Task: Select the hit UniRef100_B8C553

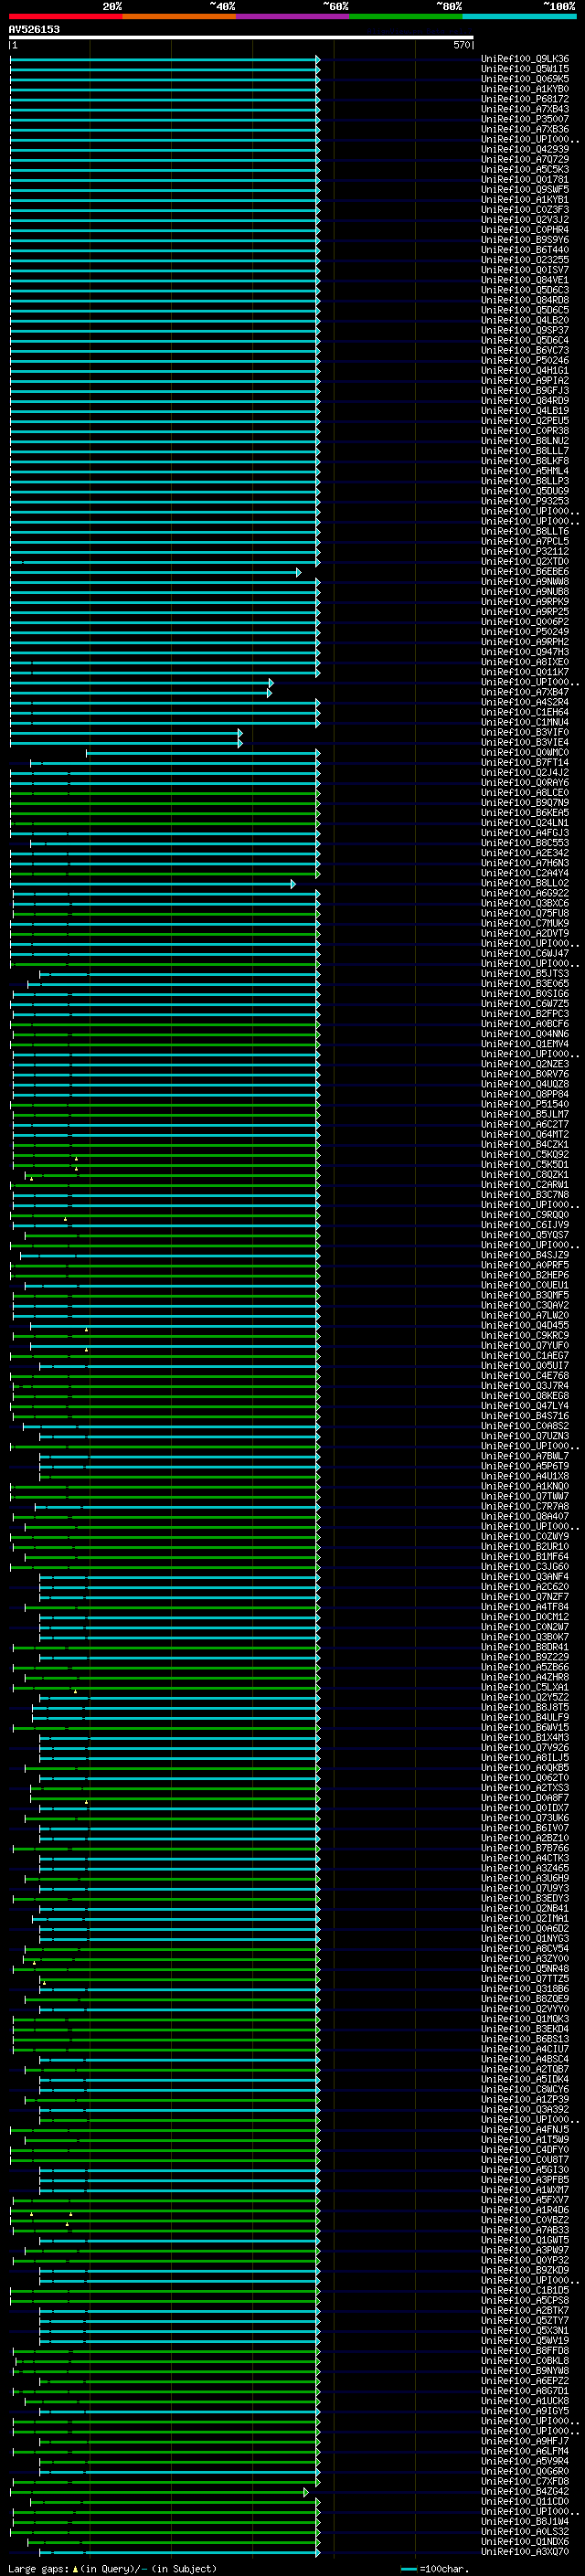Action: (x=525, y=843)
